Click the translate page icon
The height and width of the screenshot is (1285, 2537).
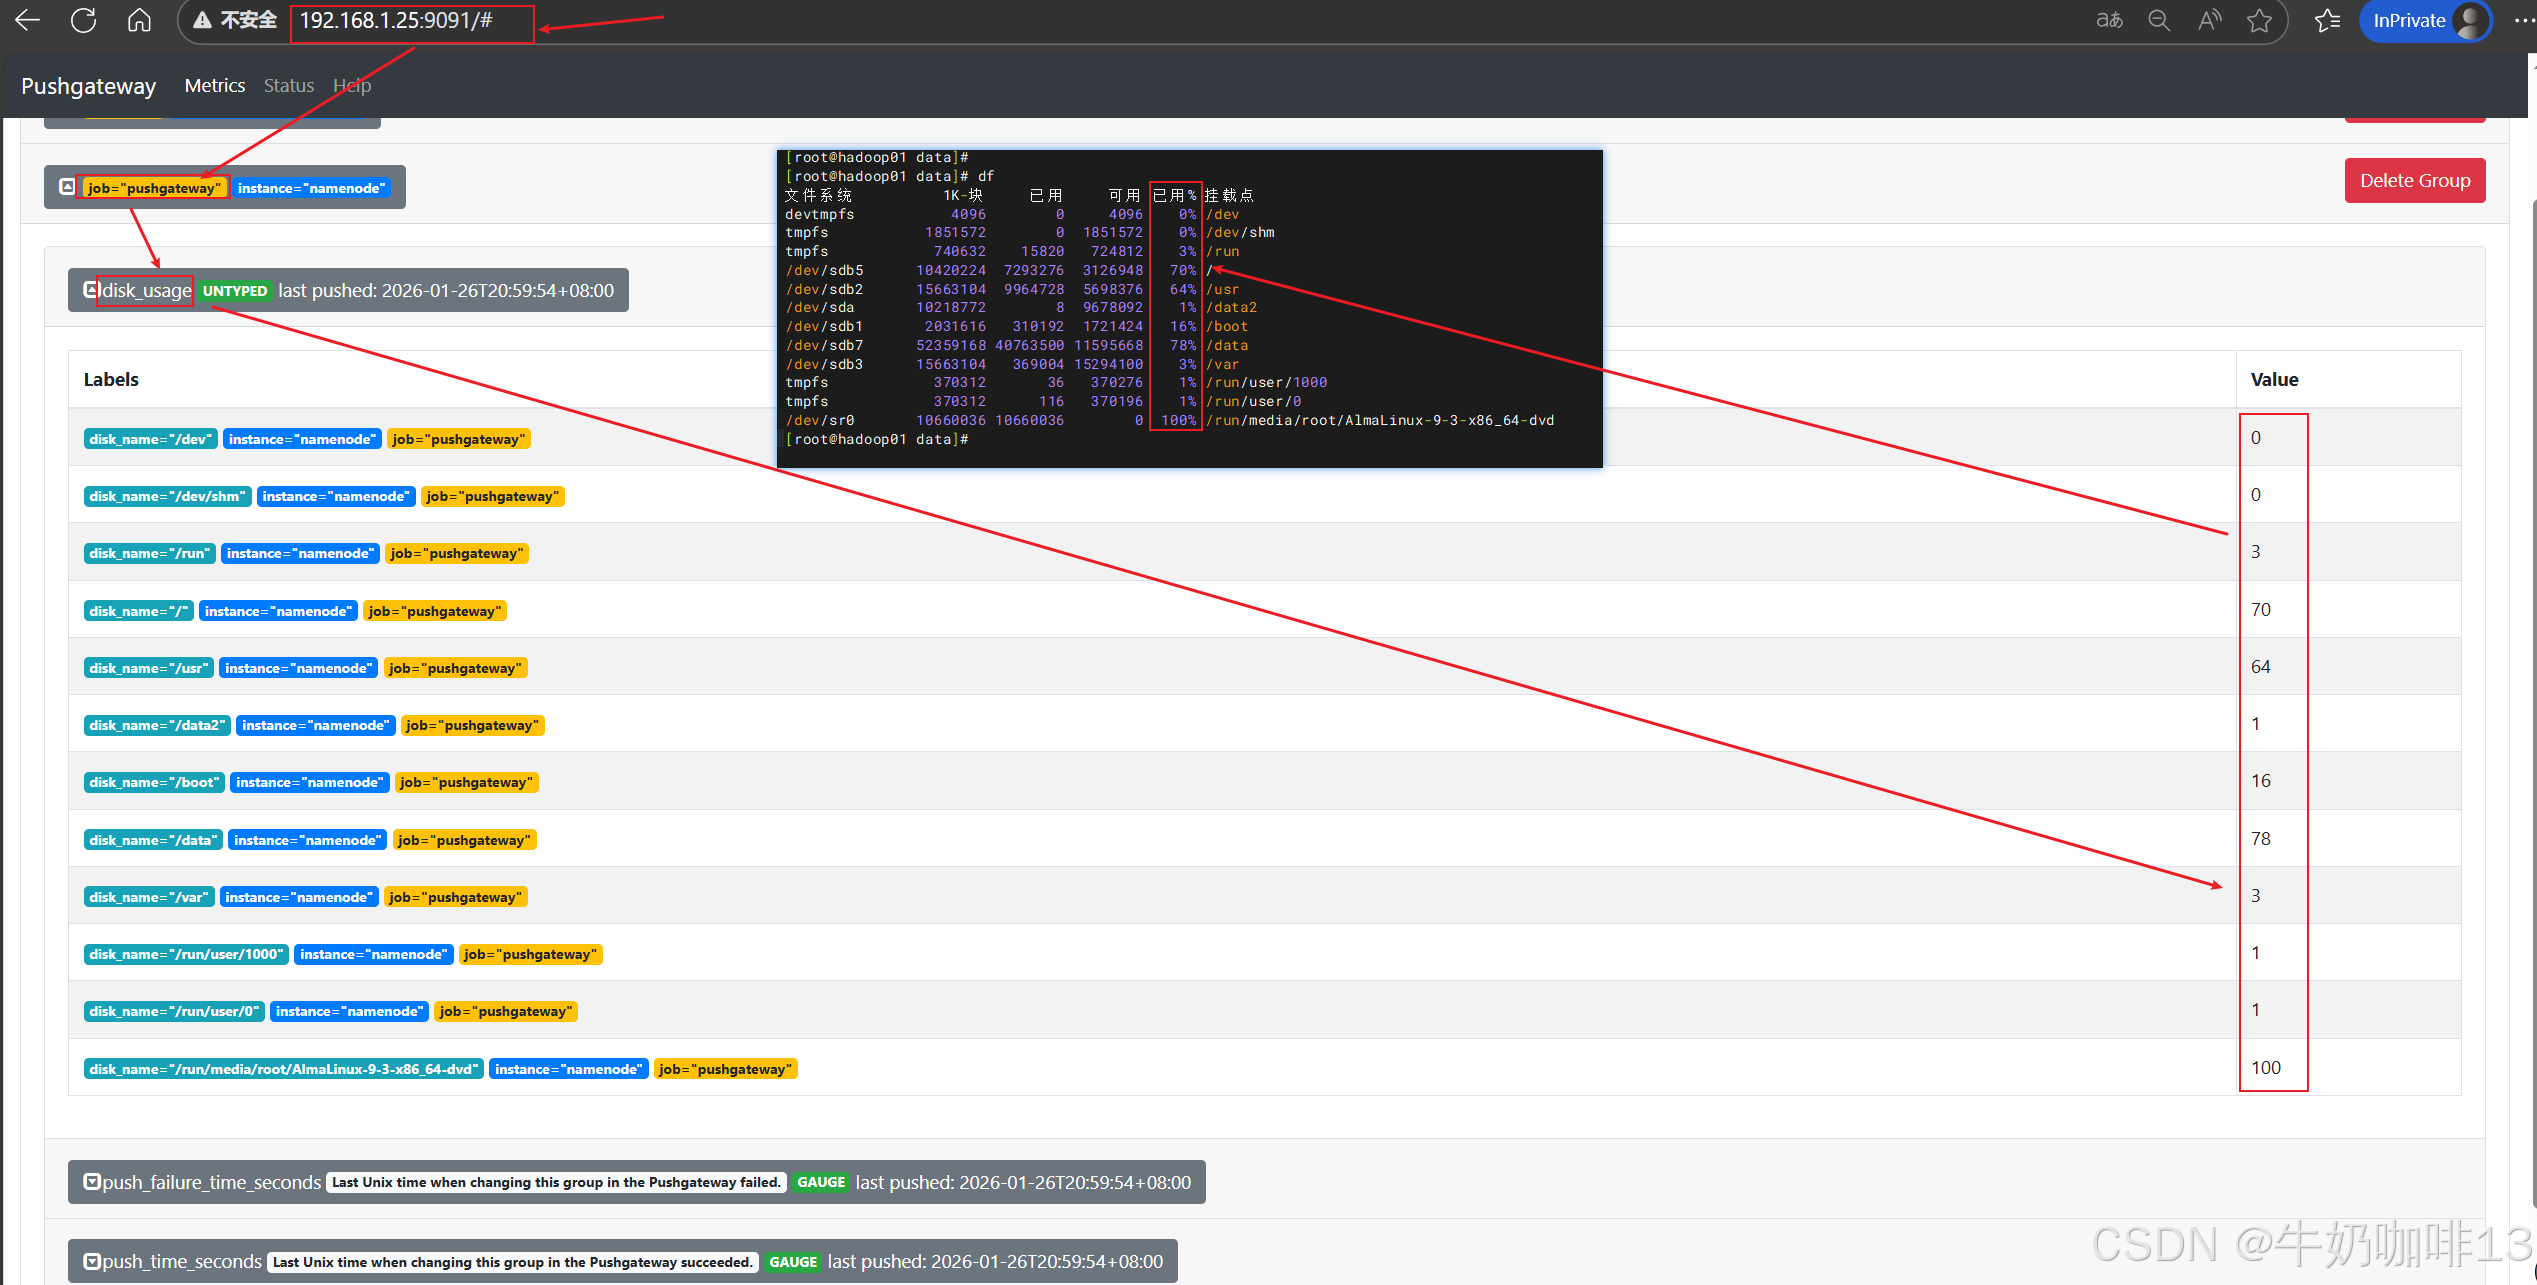pyautogui.click(x=2109, y=20)
